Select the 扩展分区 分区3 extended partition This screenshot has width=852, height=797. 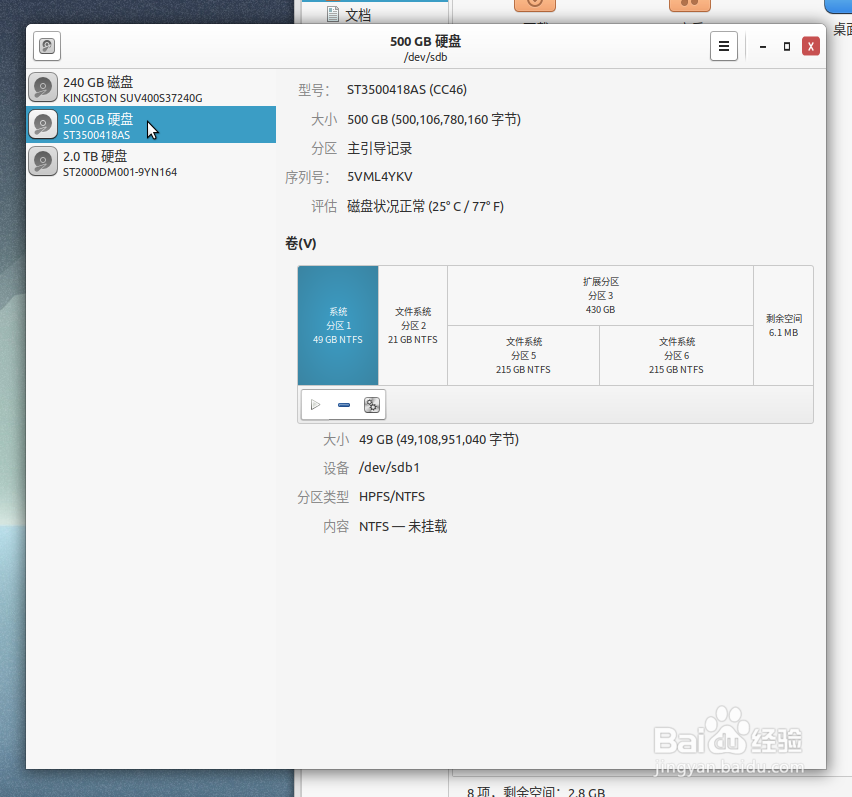pyautogui.click(x=600, y=295)
